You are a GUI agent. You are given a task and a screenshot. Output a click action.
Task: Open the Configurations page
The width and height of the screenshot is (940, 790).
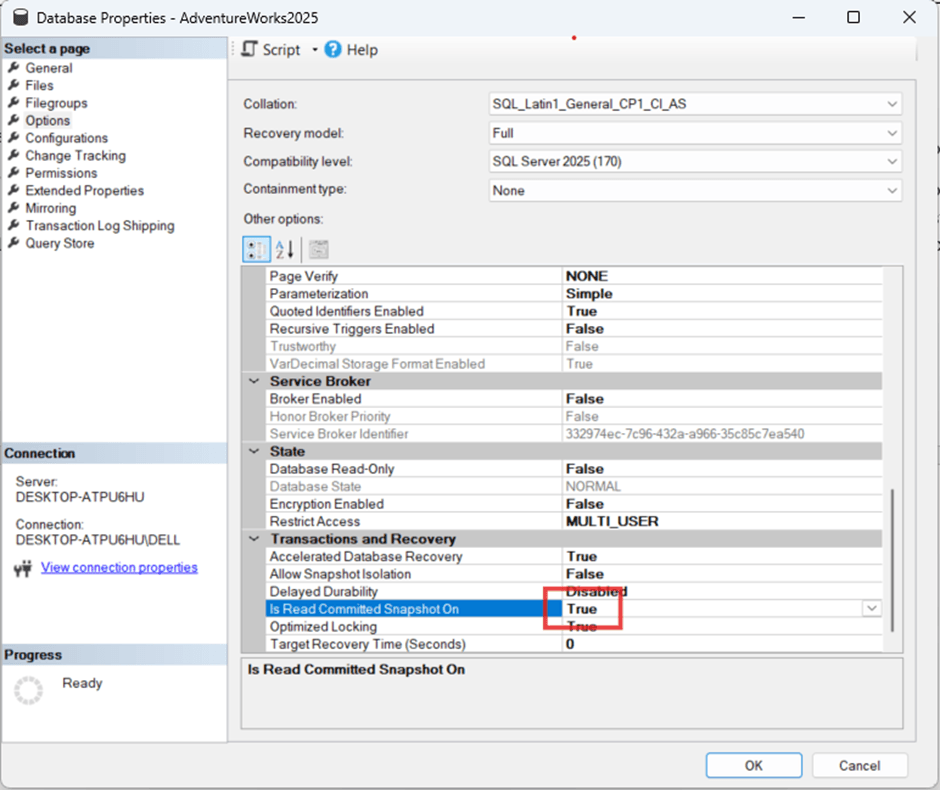pos(67,138)
